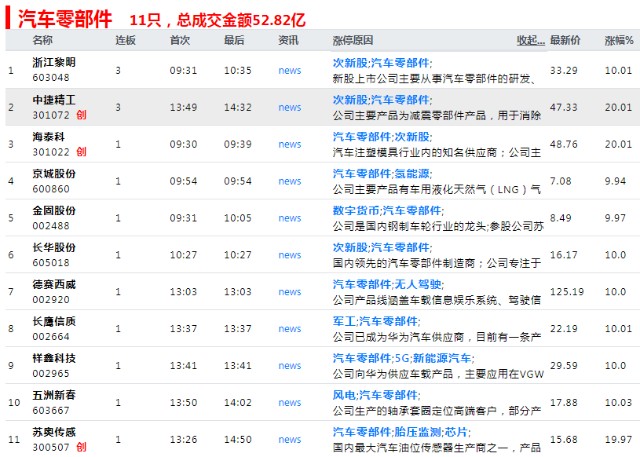Sort by the 最新价 column header
Viewport: 640px width, 457px height.
[x=565, y=40]
